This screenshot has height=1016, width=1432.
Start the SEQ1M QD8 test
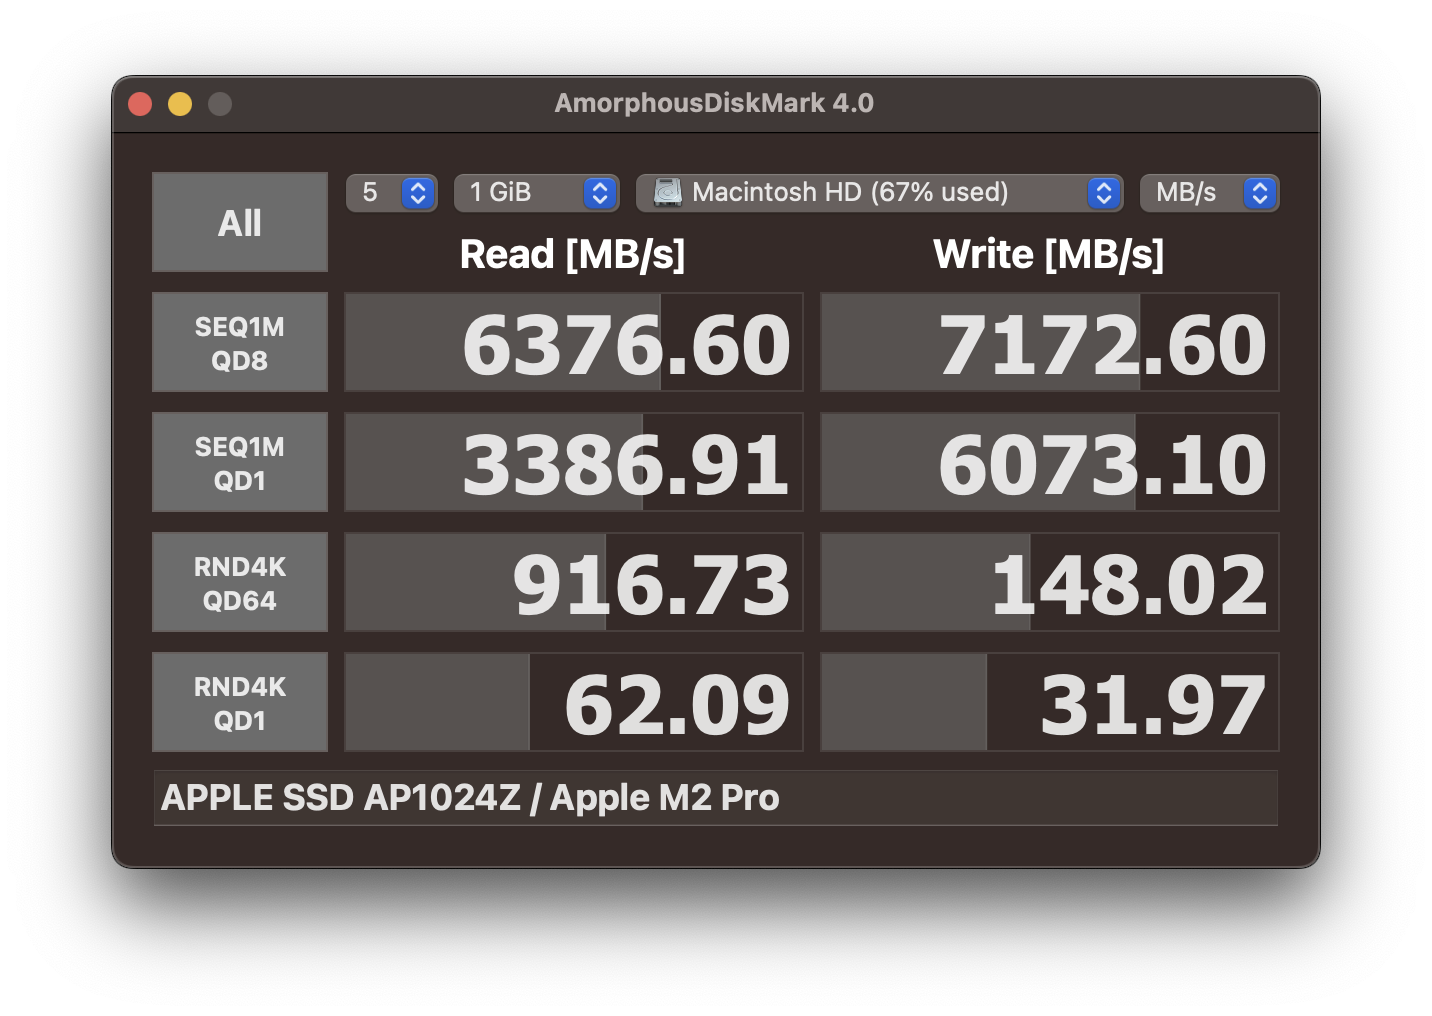coord(240,342)
